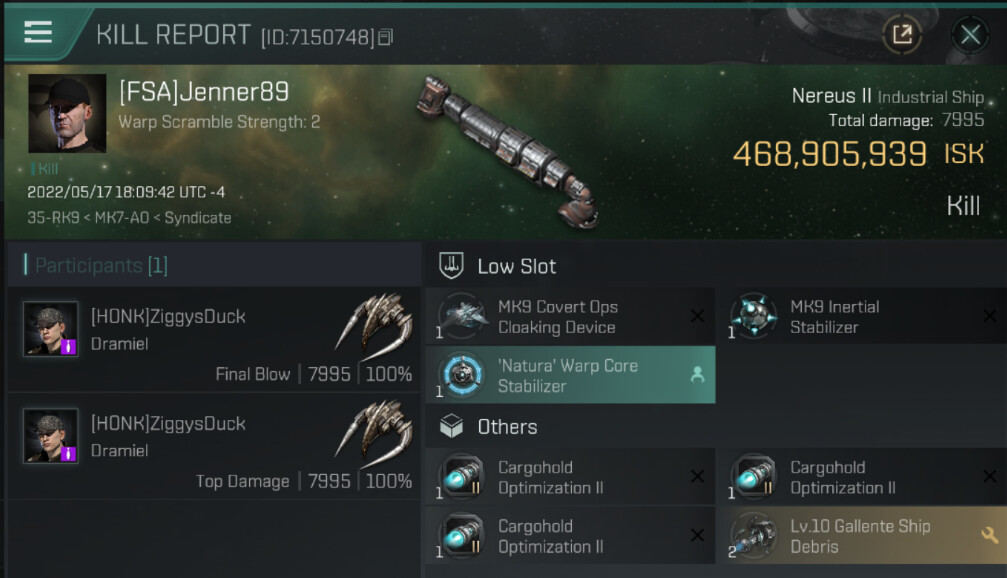Select the MK9 Inertial Stabilizer module
Viewport: 1007px width, 578px height.
(862, 317)
